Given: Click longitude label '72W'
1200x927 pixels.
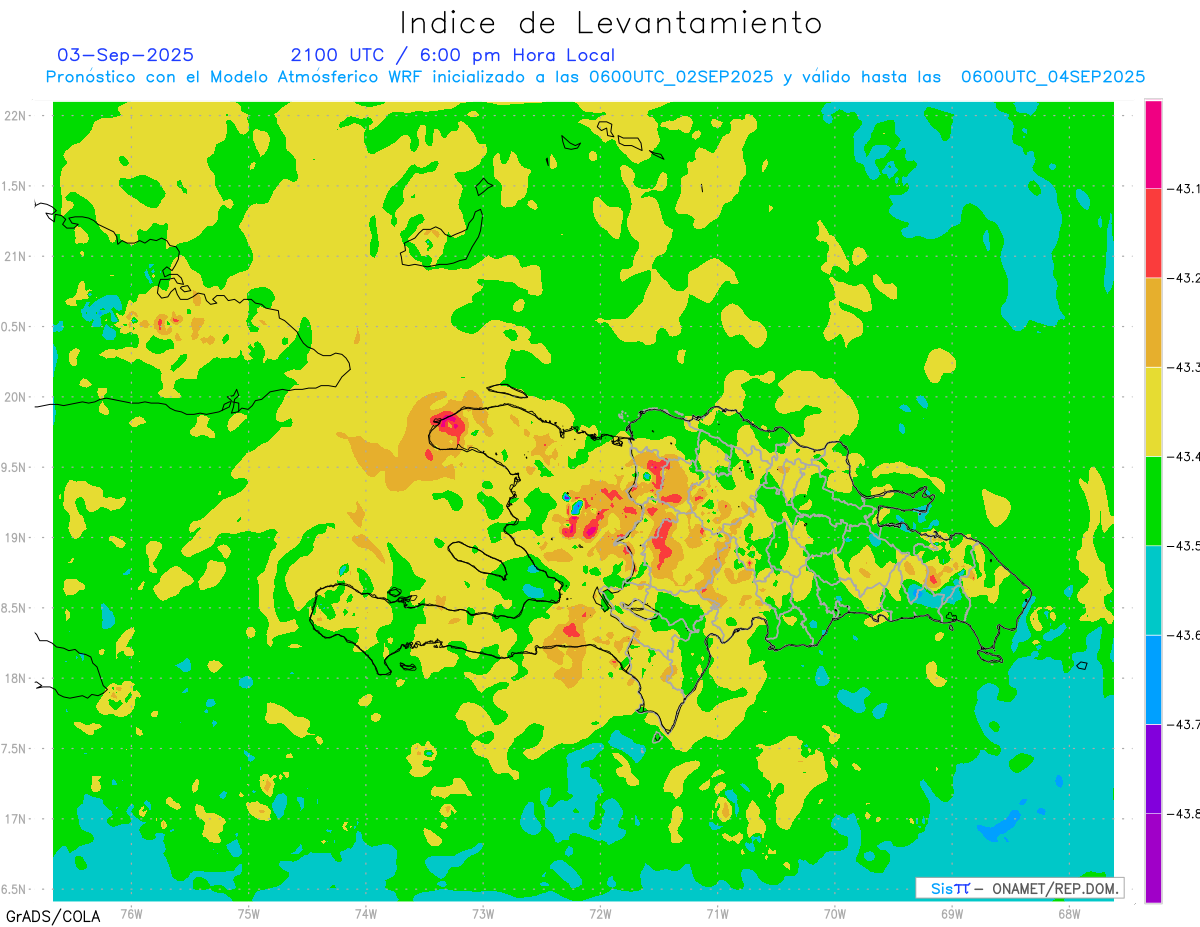Looking at the screenshot, I should 600,914.
